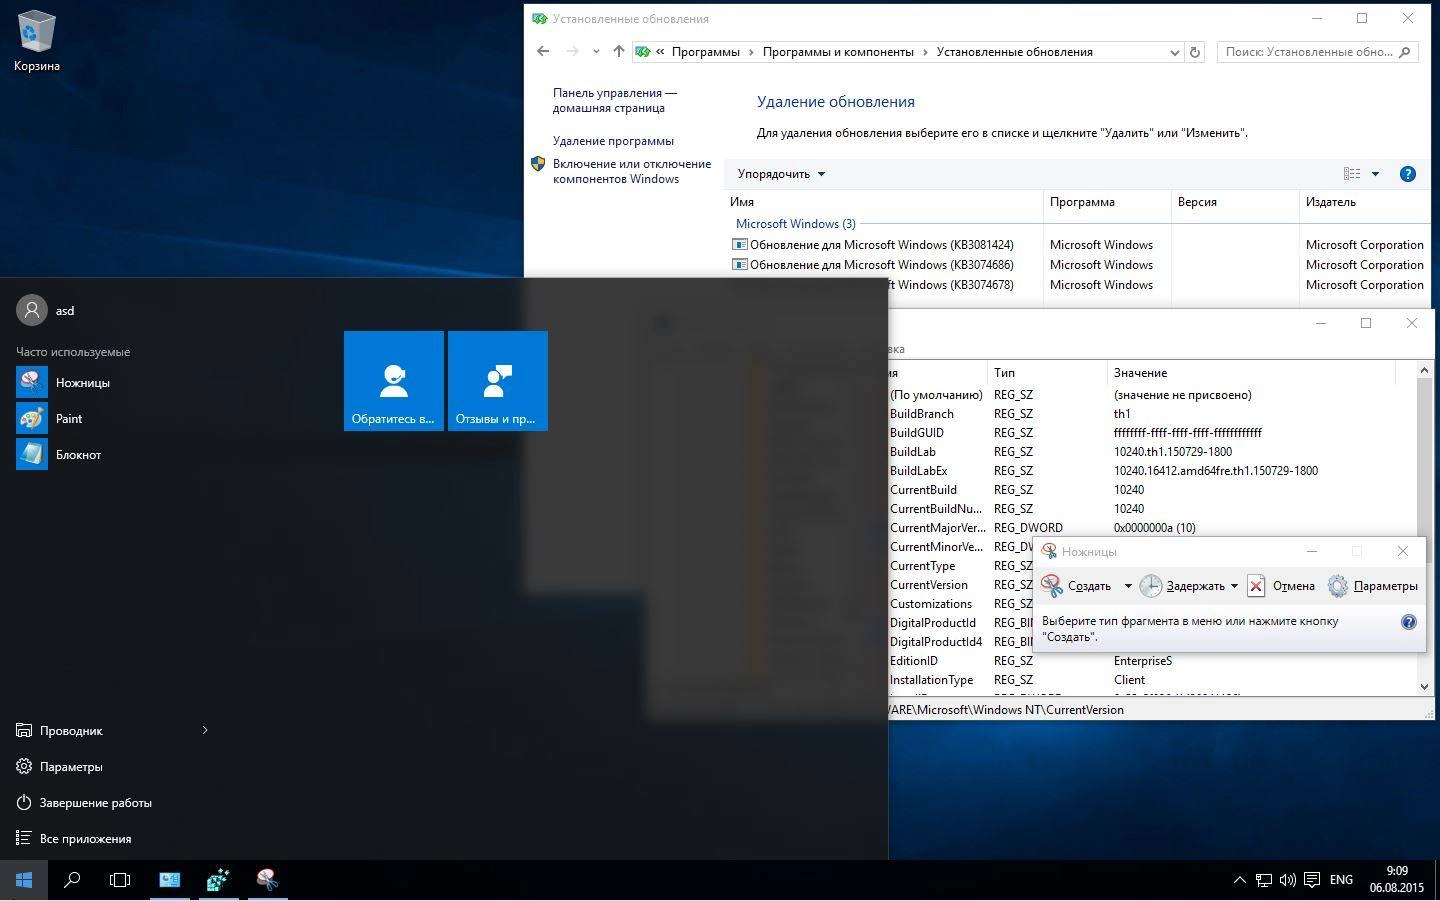1440x901 pixels.
Task: Show hidden tray icons chevron
Action: click(1239, 880)
